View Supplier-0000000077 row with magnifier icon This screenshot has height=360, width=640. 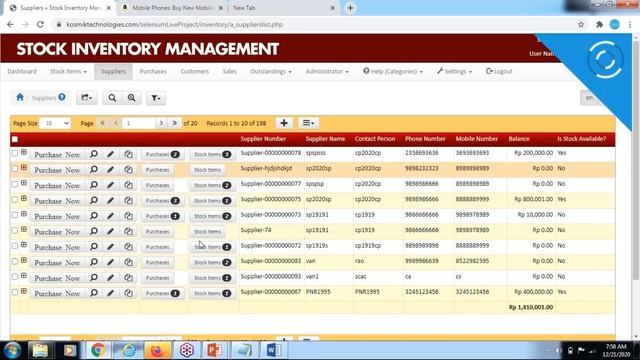(x=94, y=185)
